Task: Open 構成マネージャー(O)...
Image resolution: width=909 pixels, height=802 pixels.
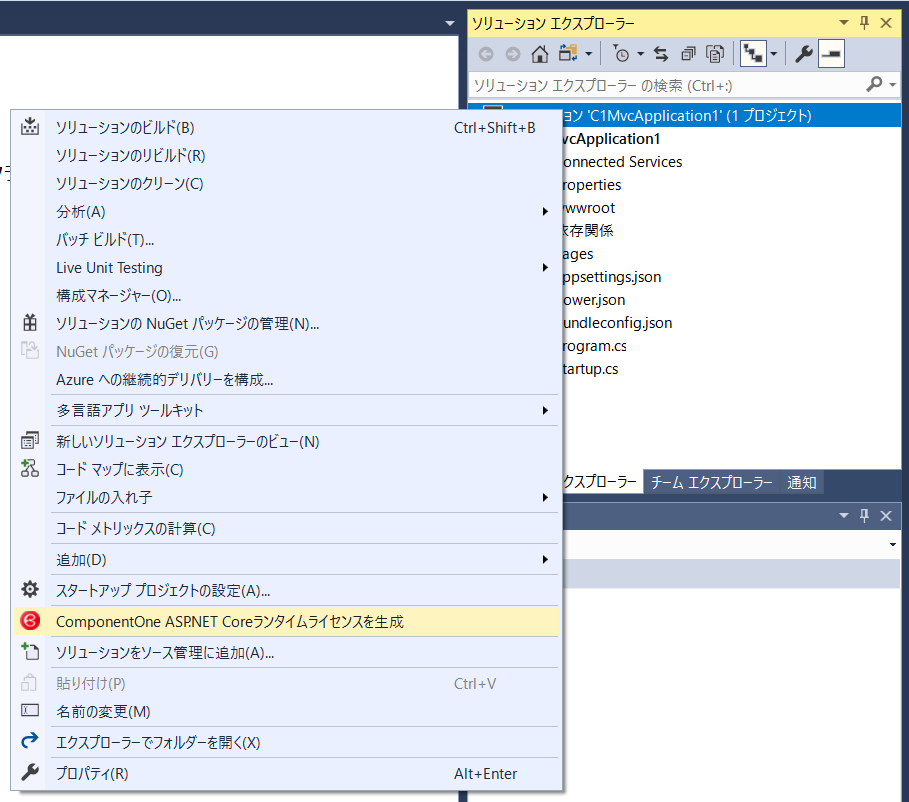Action: click(x=286, y=296)
